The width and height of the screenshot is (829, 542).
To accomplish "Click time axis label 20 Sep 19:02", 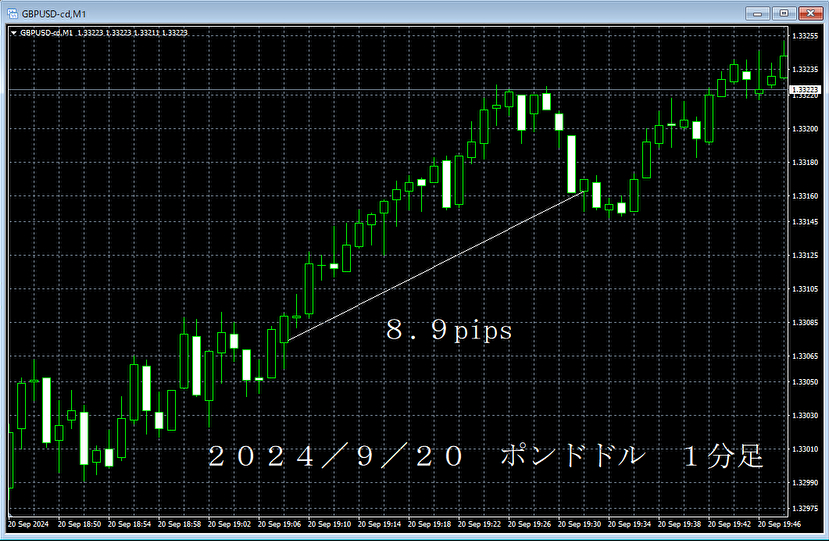I will 229,525.
